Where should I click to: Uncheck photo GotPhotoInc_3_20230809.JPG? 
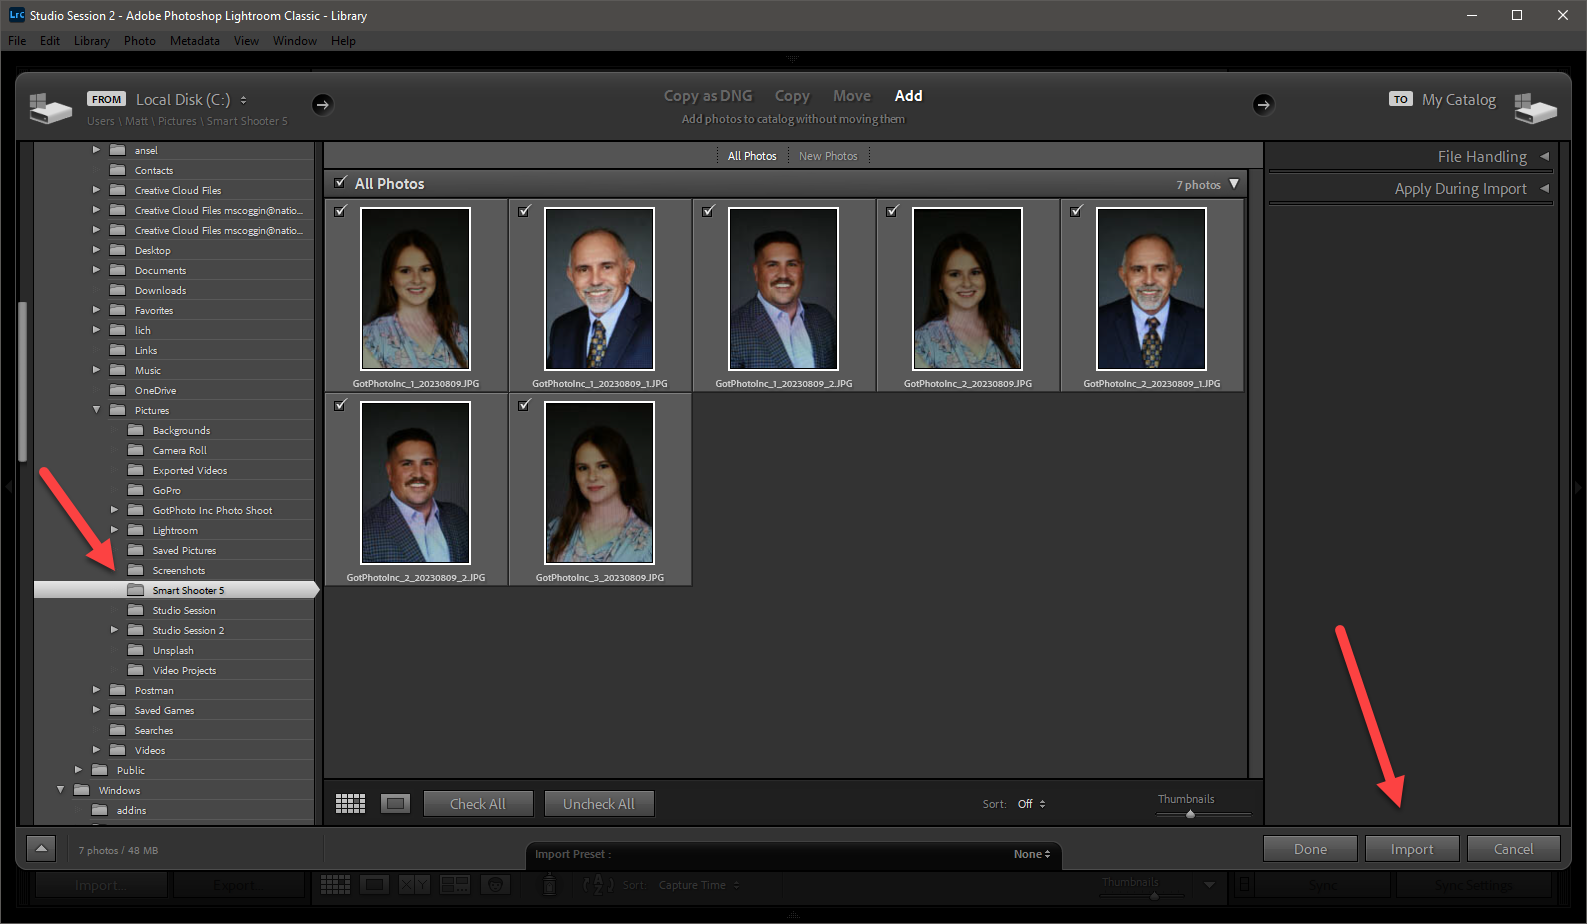[525, 405]
